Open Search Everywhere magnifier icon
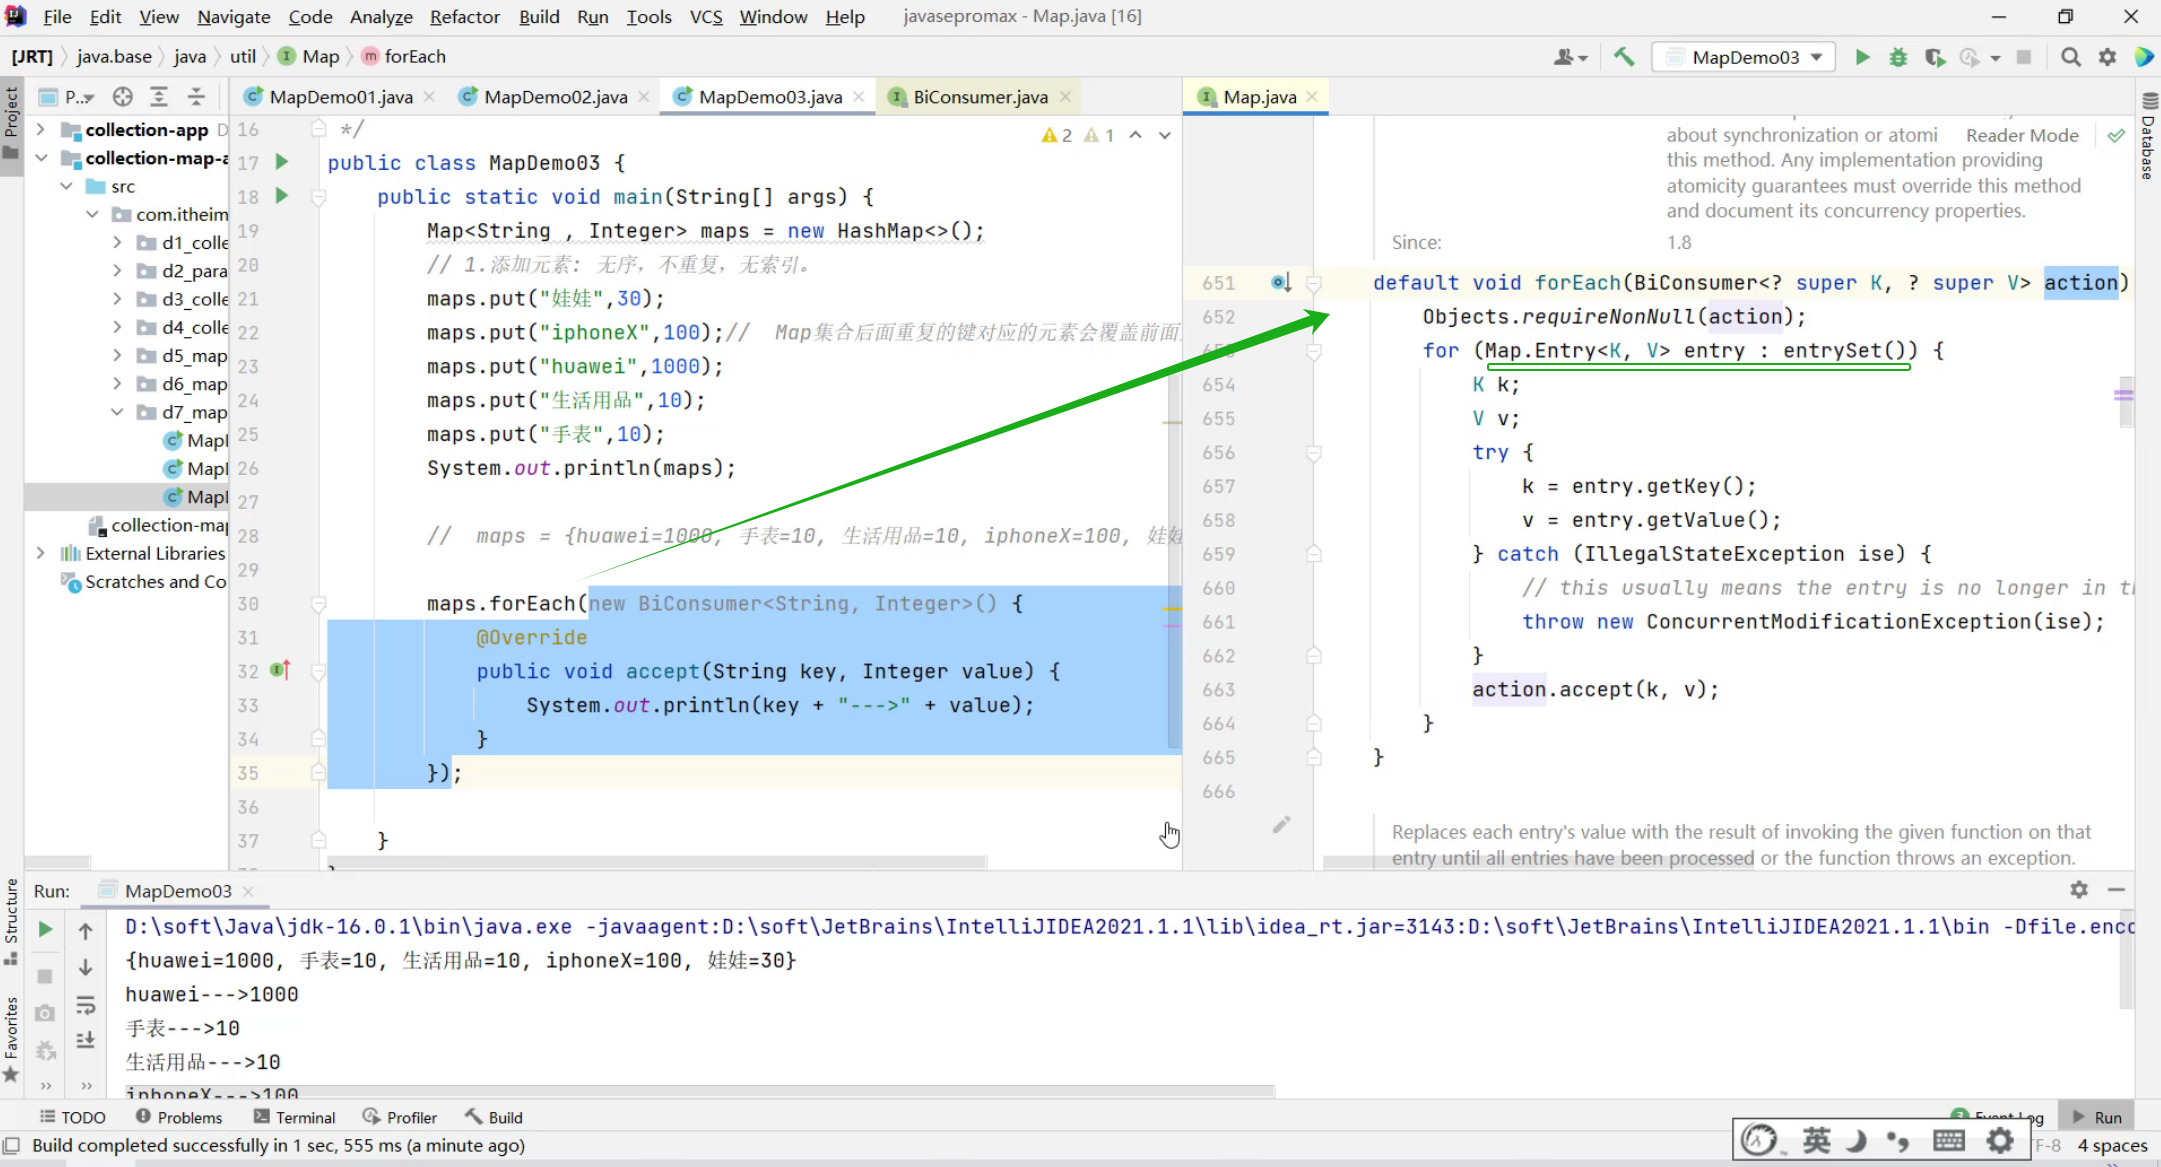This screenshot has height=1167, width=2161. (x=2071, y=57)
